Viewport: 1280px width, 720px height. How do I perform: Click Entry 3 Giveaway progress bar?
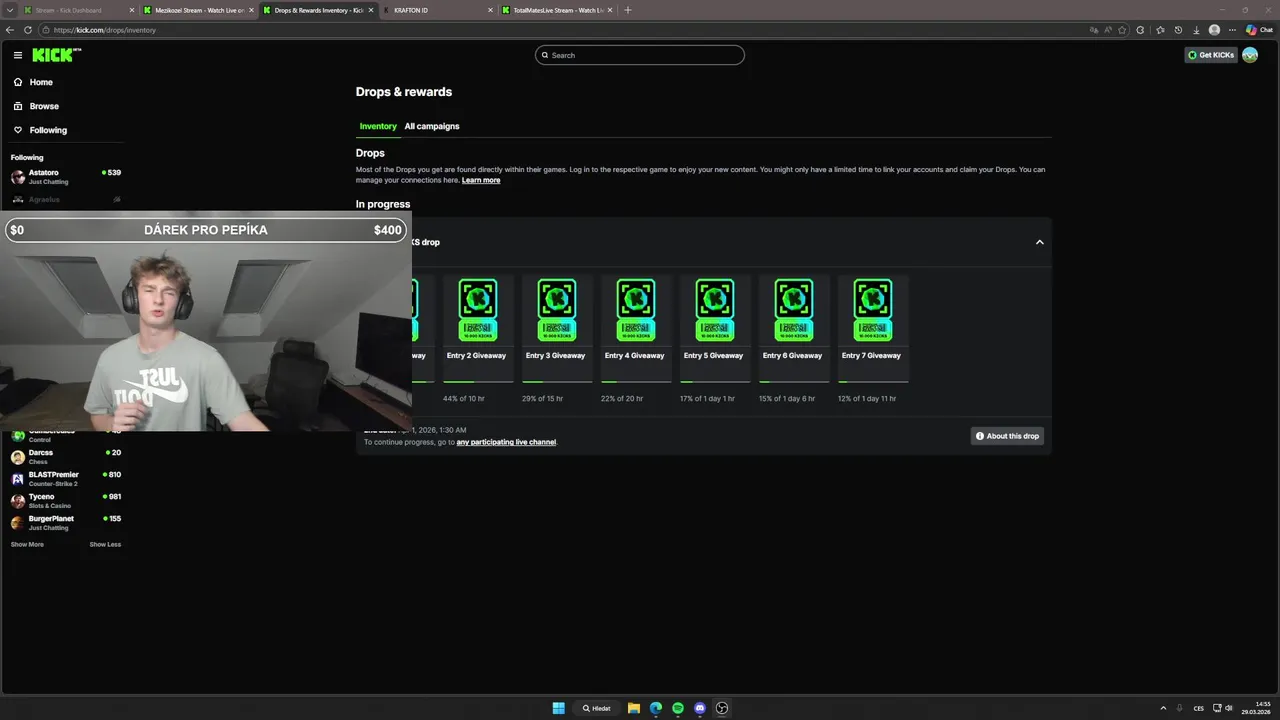tap(557, 381)
